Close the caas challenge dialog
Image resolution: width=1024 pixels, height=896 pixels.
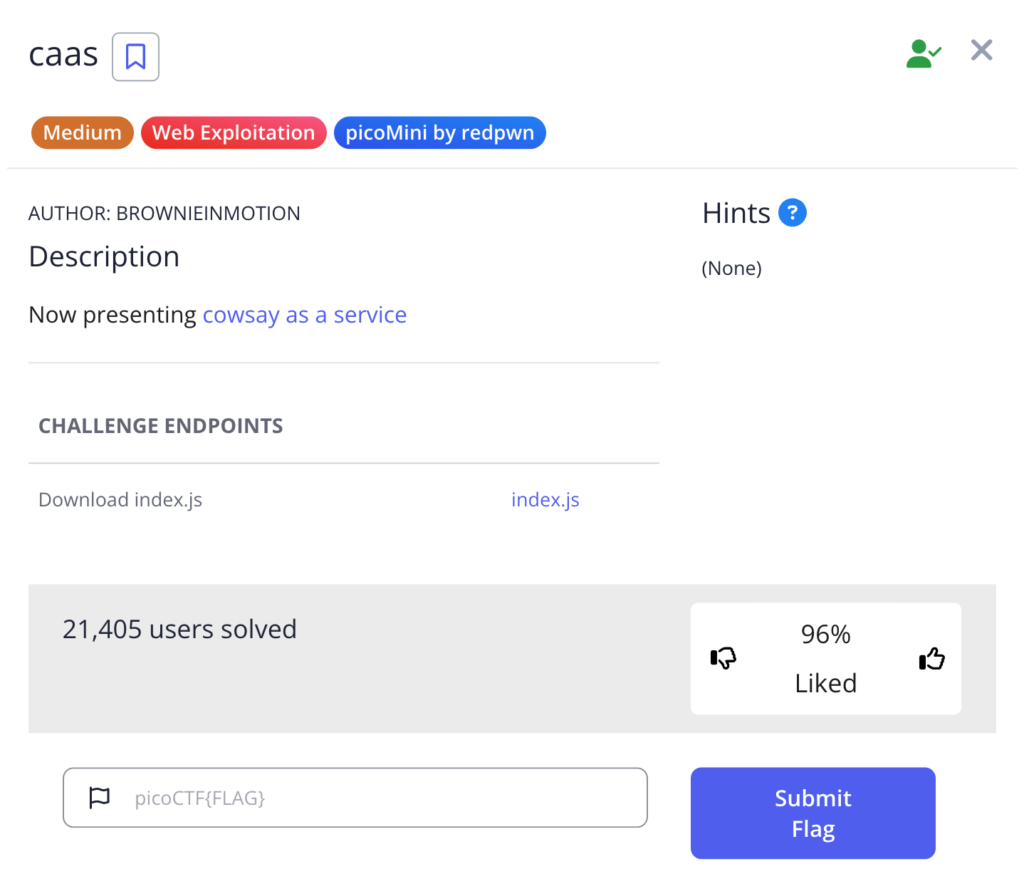(981, 51)
